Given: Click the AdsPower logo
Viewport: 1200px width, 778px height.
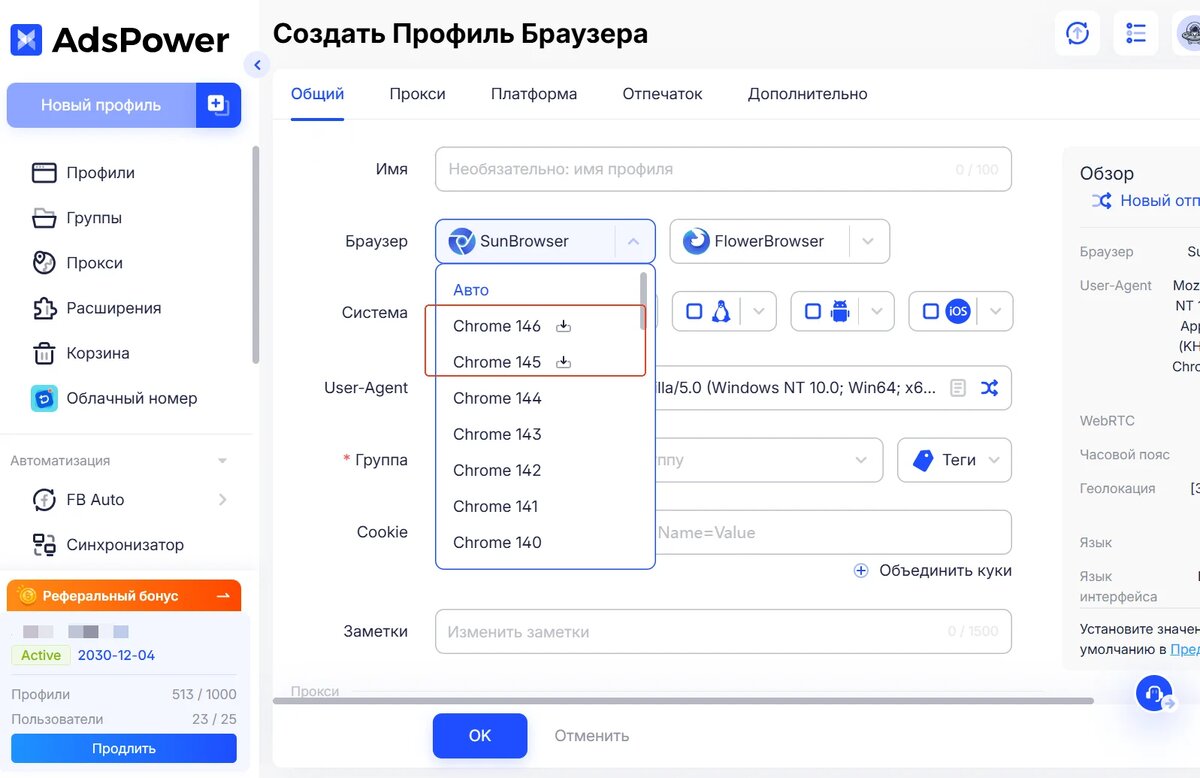Looking at the screenshot, I should [x=120, y=40].
